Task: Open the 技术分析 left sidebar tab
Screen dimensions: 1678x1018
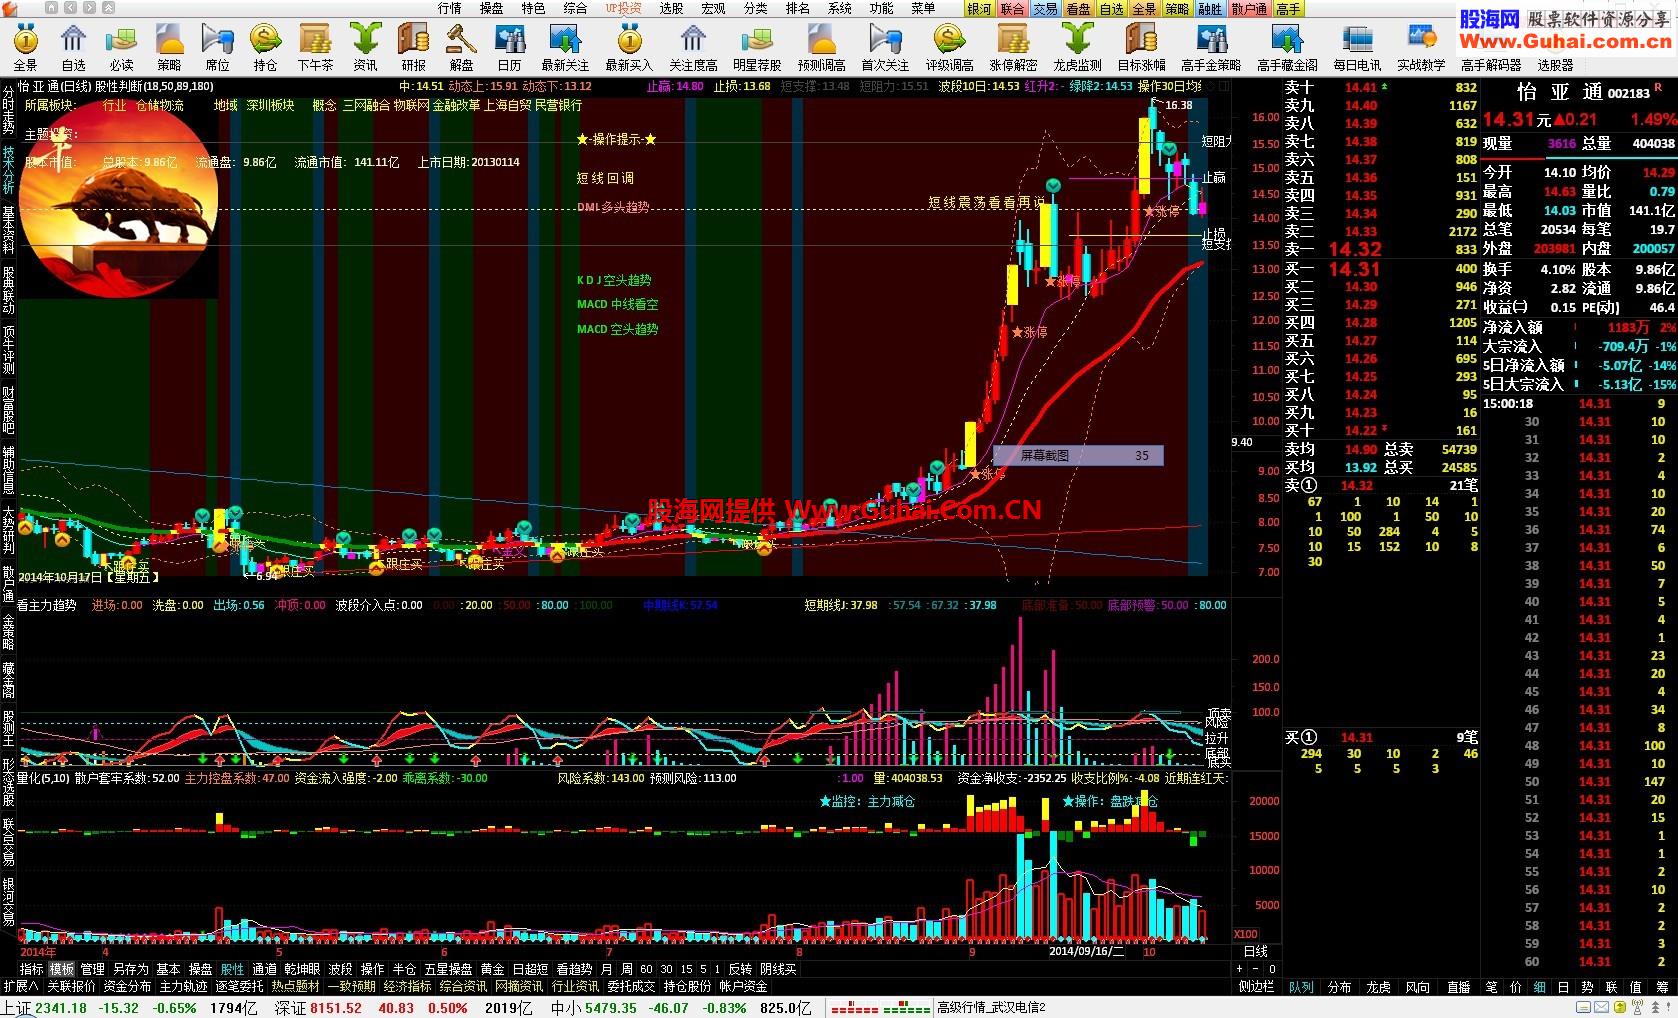Action: coord(8,170)
